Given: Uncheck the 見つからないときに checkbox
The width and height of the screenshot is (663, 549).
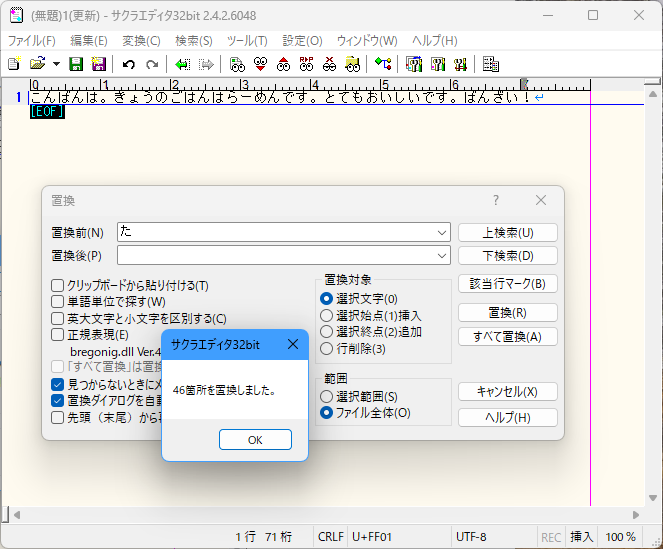Looking at the screenshot, I should [x=58, y=384].
